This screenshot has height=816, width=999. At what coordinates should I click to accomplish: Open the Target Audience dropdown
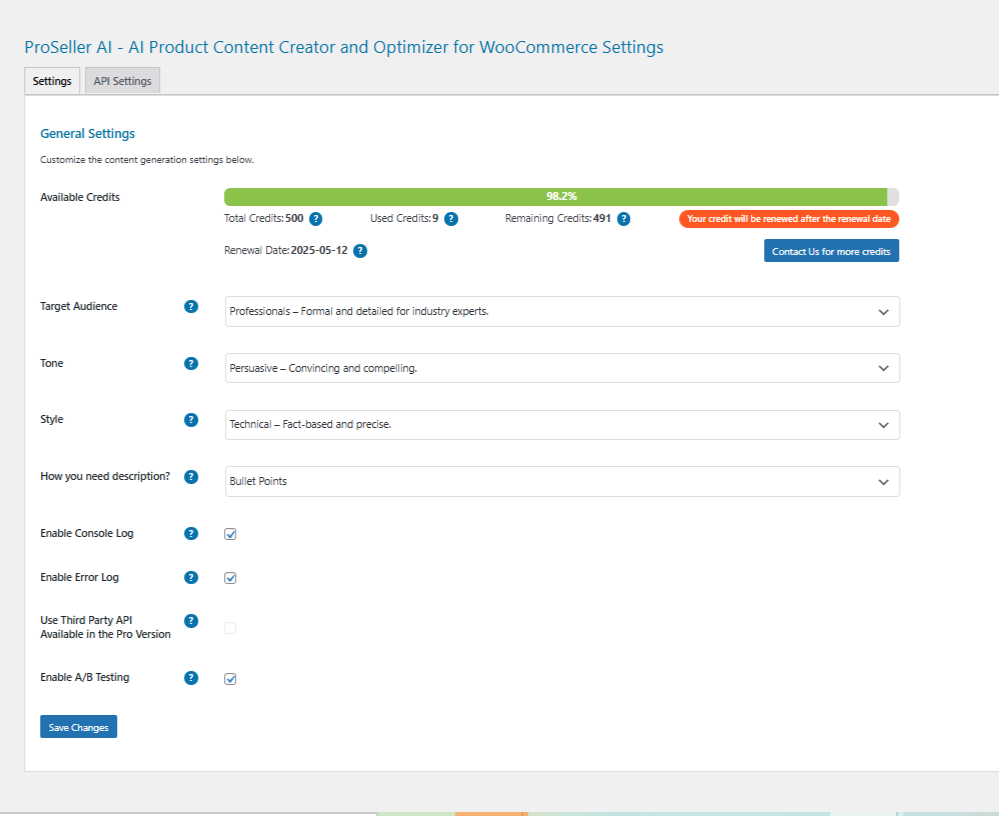click(x=562, y=311)
